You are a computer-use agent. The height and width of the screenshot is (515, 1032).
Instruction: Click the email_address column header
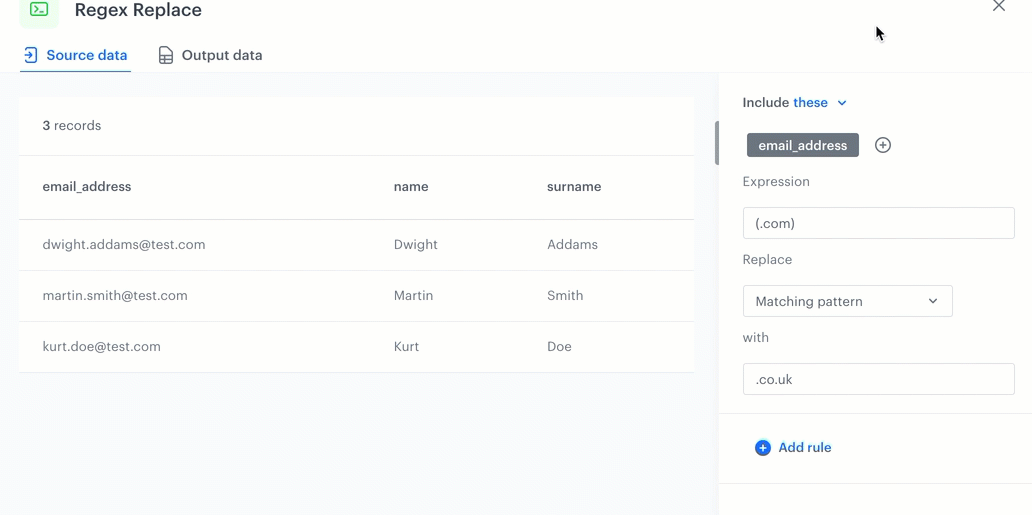point(87,186)
